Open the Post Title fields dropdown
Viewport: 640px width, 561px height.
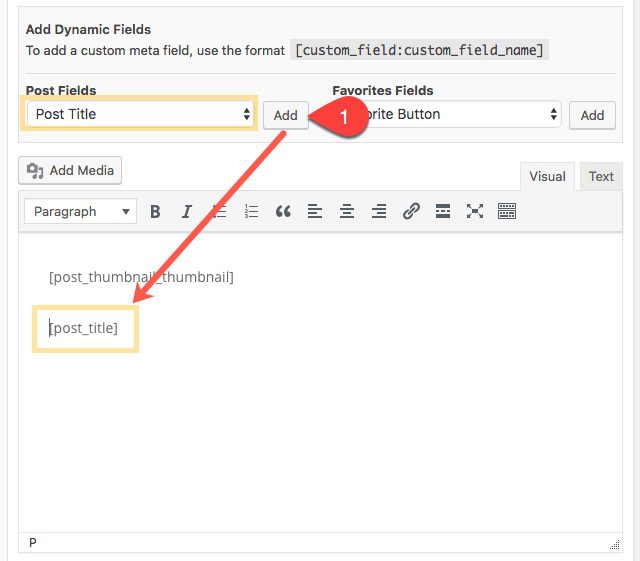[142, 114]
